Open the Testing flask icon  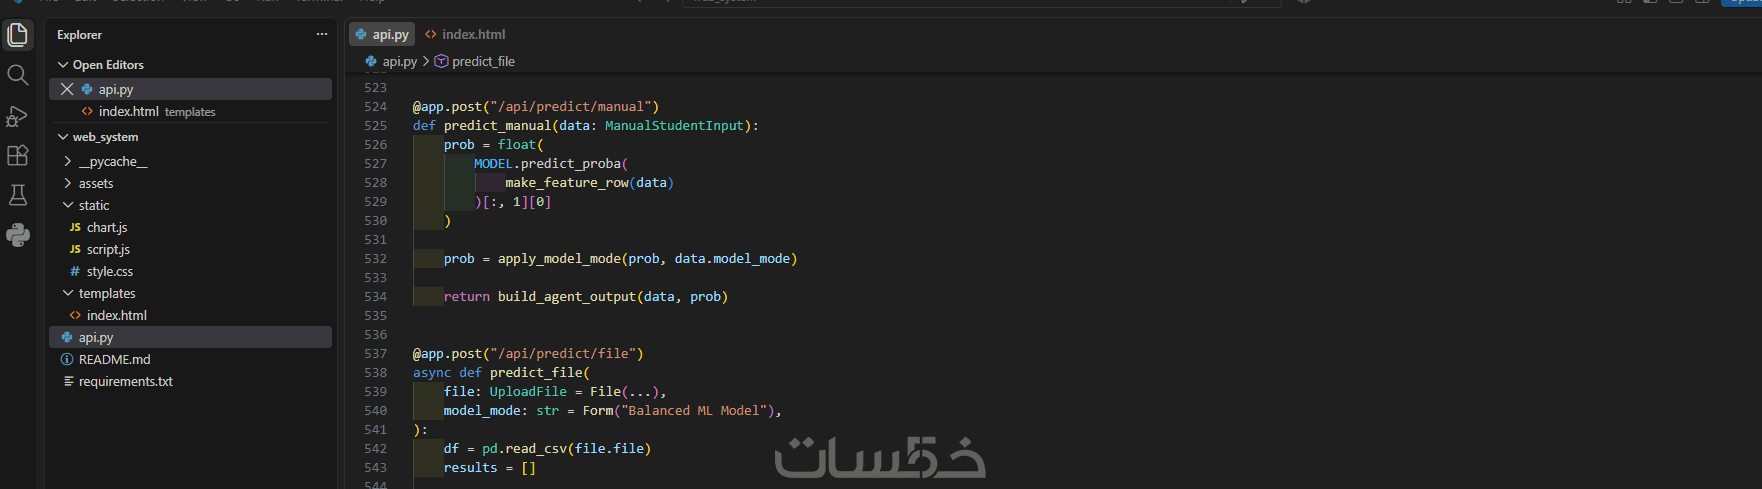pyautogui.click(x=18, y=195)
